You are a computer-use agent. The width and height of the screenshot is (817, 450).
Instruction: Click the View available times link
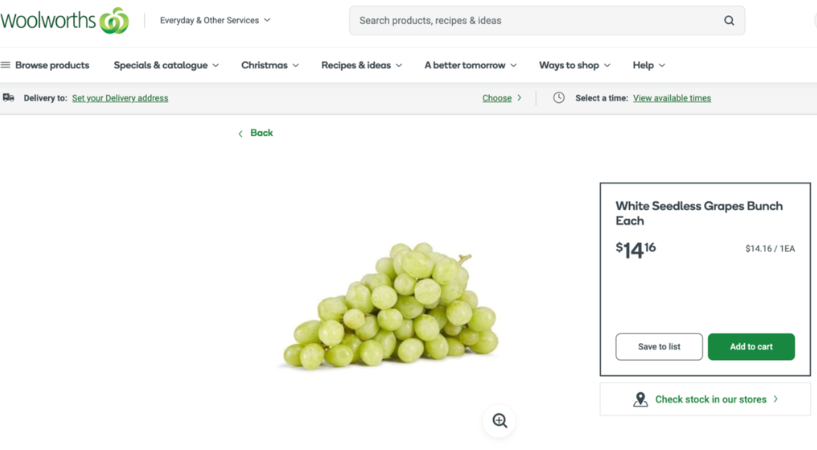[x=672, y=98]
